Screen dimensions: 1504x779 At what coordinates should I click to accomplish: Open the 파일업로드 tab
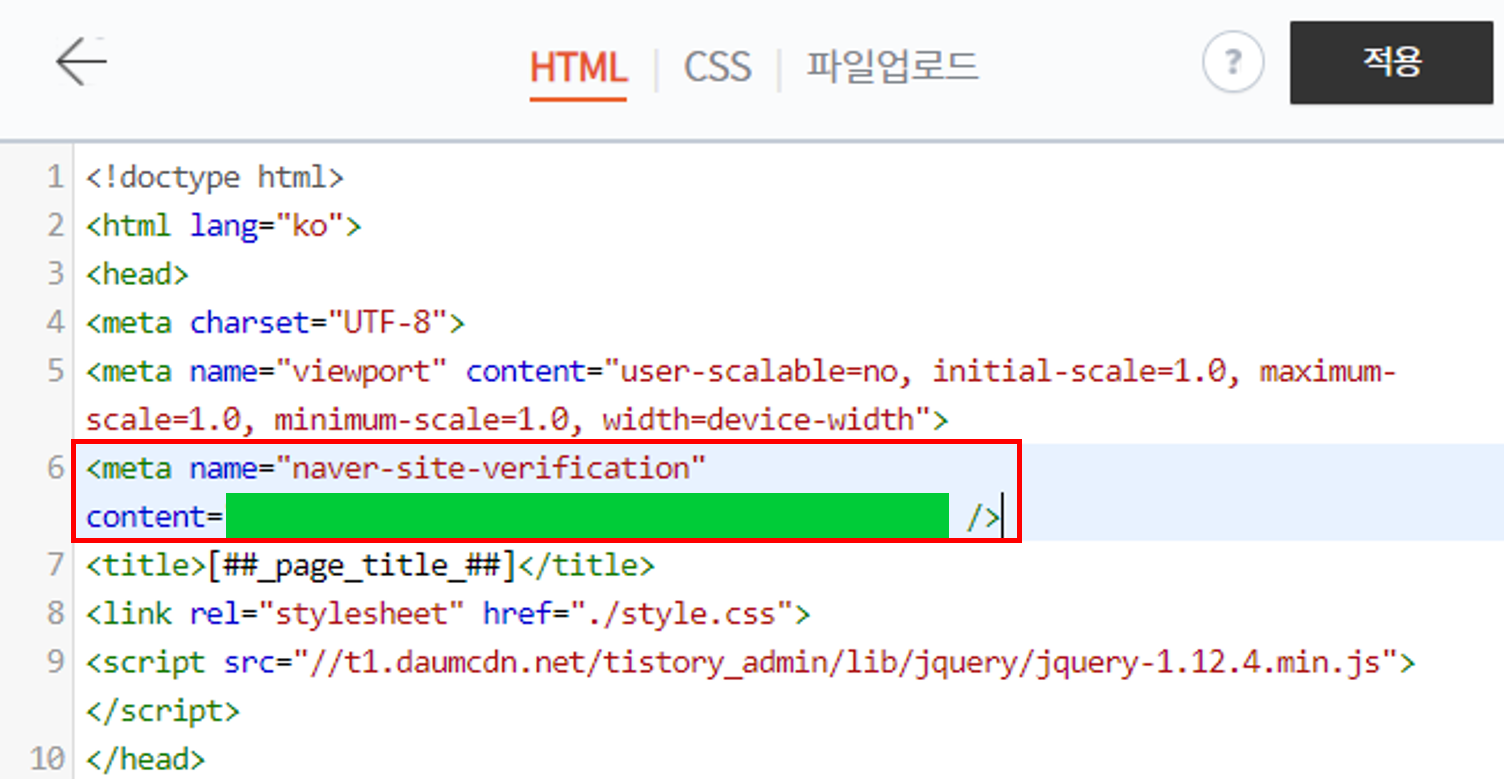point(892,67)
